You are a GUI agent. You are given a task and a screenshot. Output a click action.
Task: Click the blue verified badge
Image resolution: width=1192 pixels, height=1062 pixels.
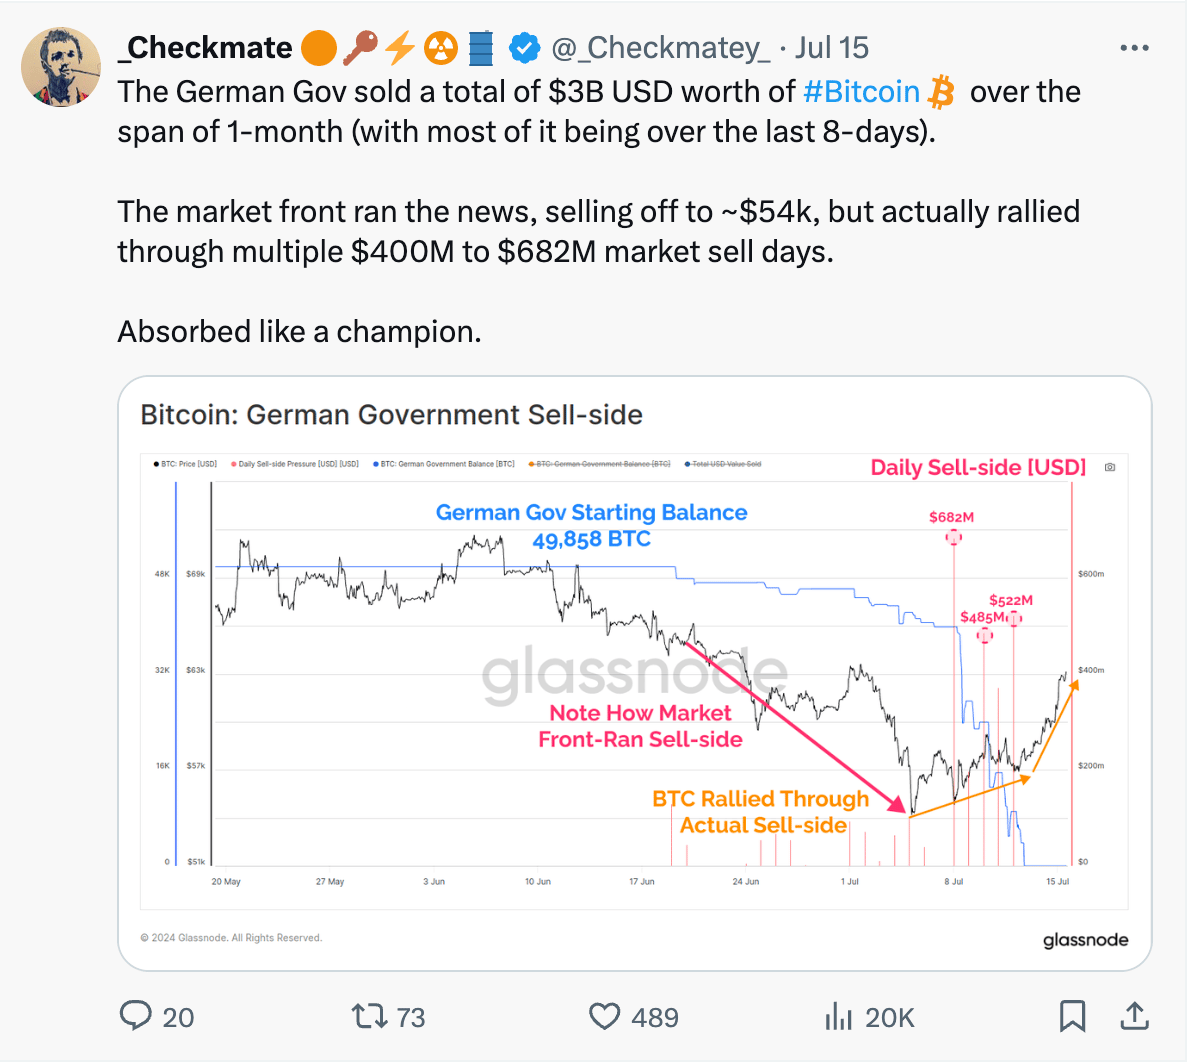pyautogui.click(x=524, y=48)
